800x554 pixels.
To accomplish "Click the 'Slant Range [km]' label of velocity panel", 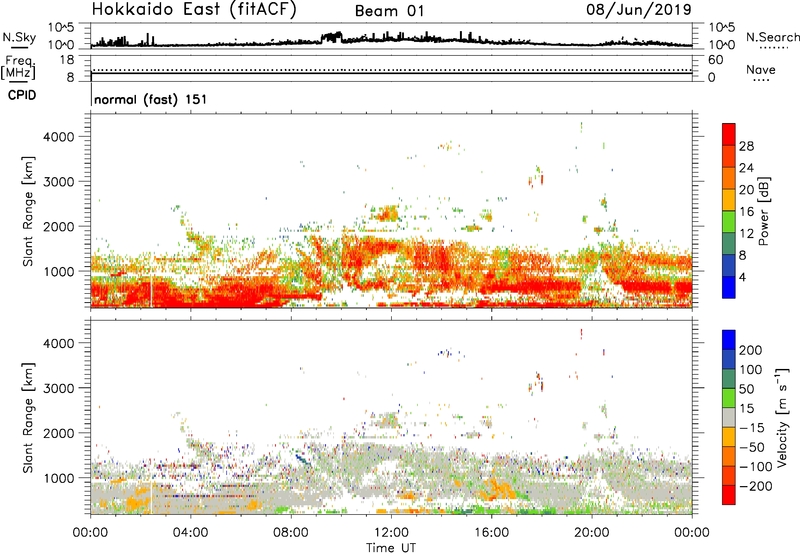I will click(28, 418).
